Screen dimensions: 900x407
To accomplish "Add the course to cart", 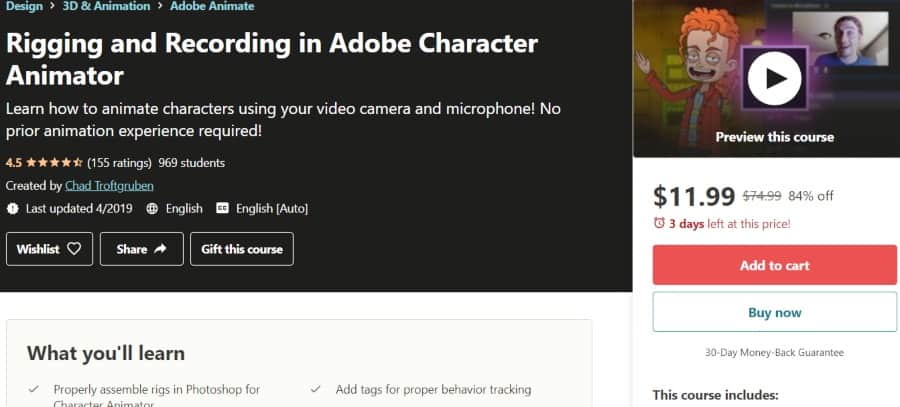I will tap(774, 265).
